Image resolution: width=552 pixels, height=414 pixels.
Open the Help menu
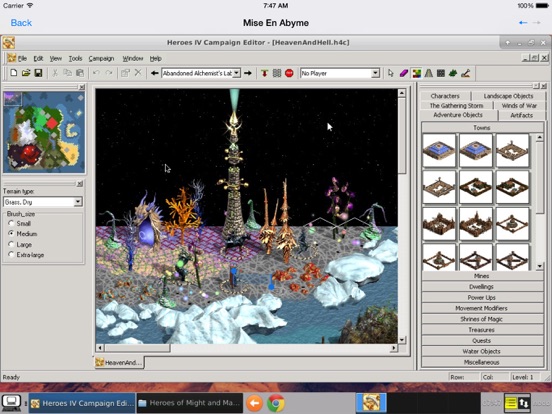156,58
